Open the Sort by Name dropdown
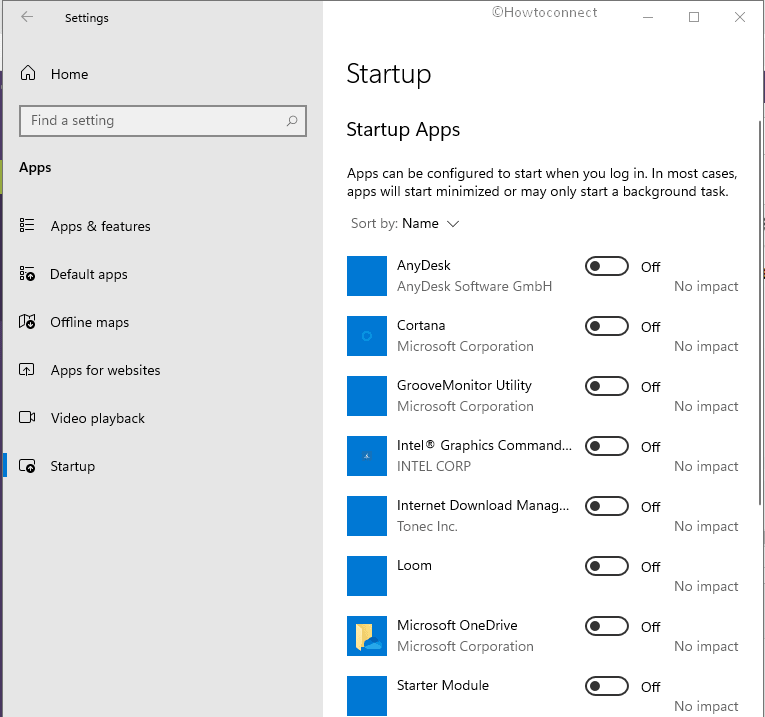This screenshot has height=717, width=765. coord(405,223)
